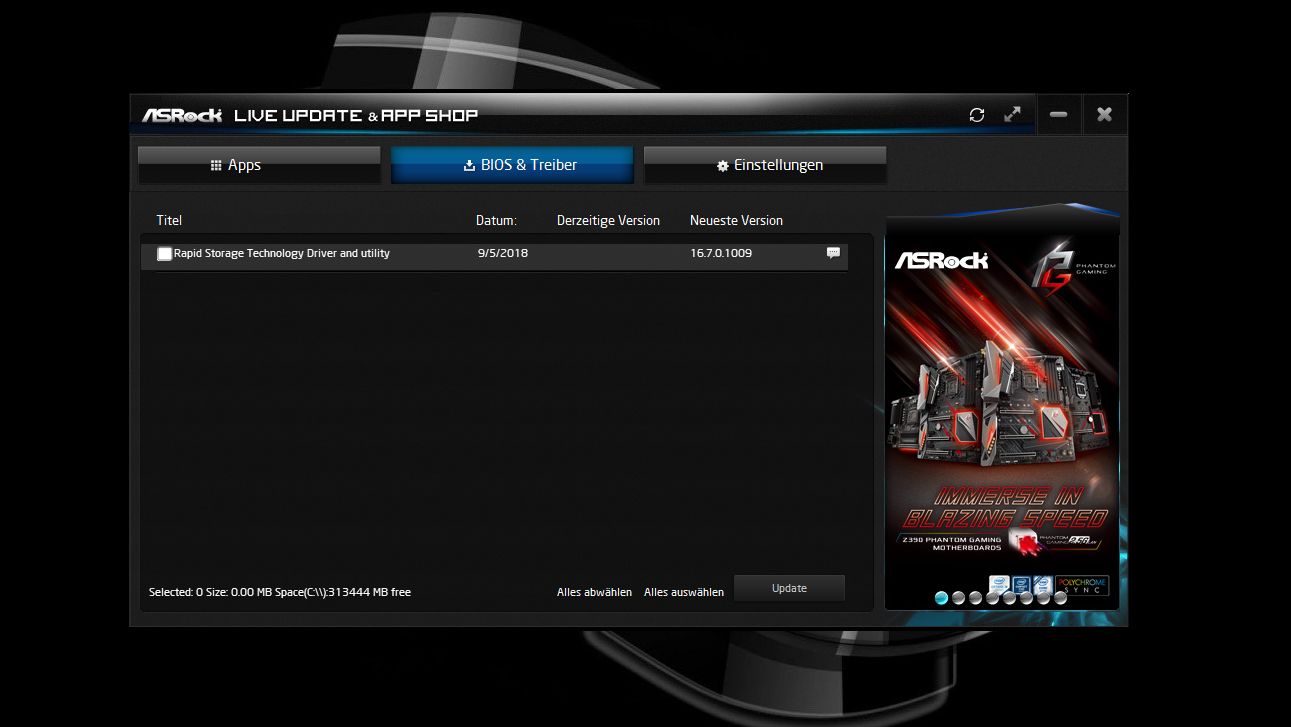Expand window using the diagonal arrows icon
The width and height of the screenshot is (1291, 727).
click(1013, 115)
